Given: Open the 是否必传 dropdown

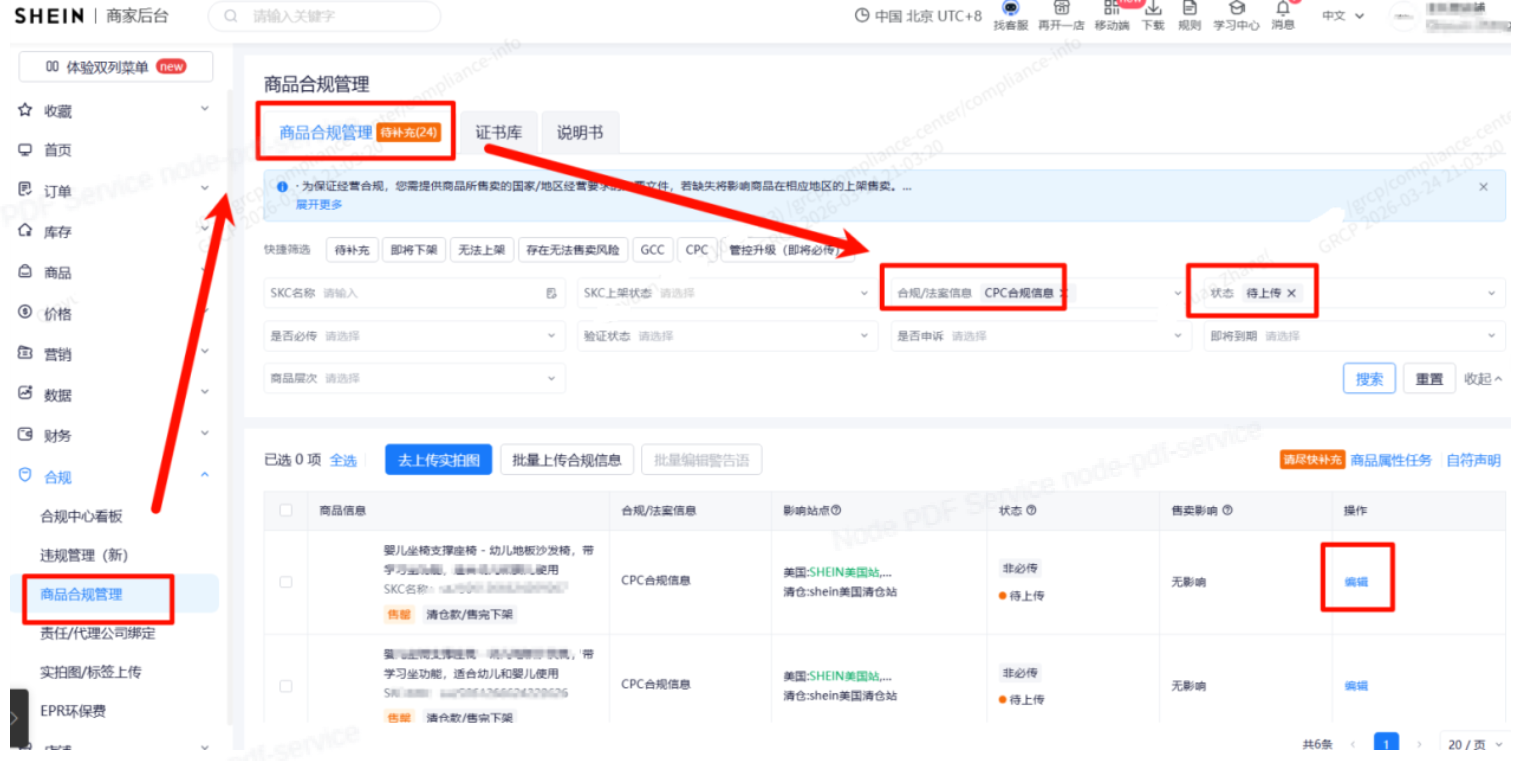Looking at the screenshot, I should coord(414,336).
